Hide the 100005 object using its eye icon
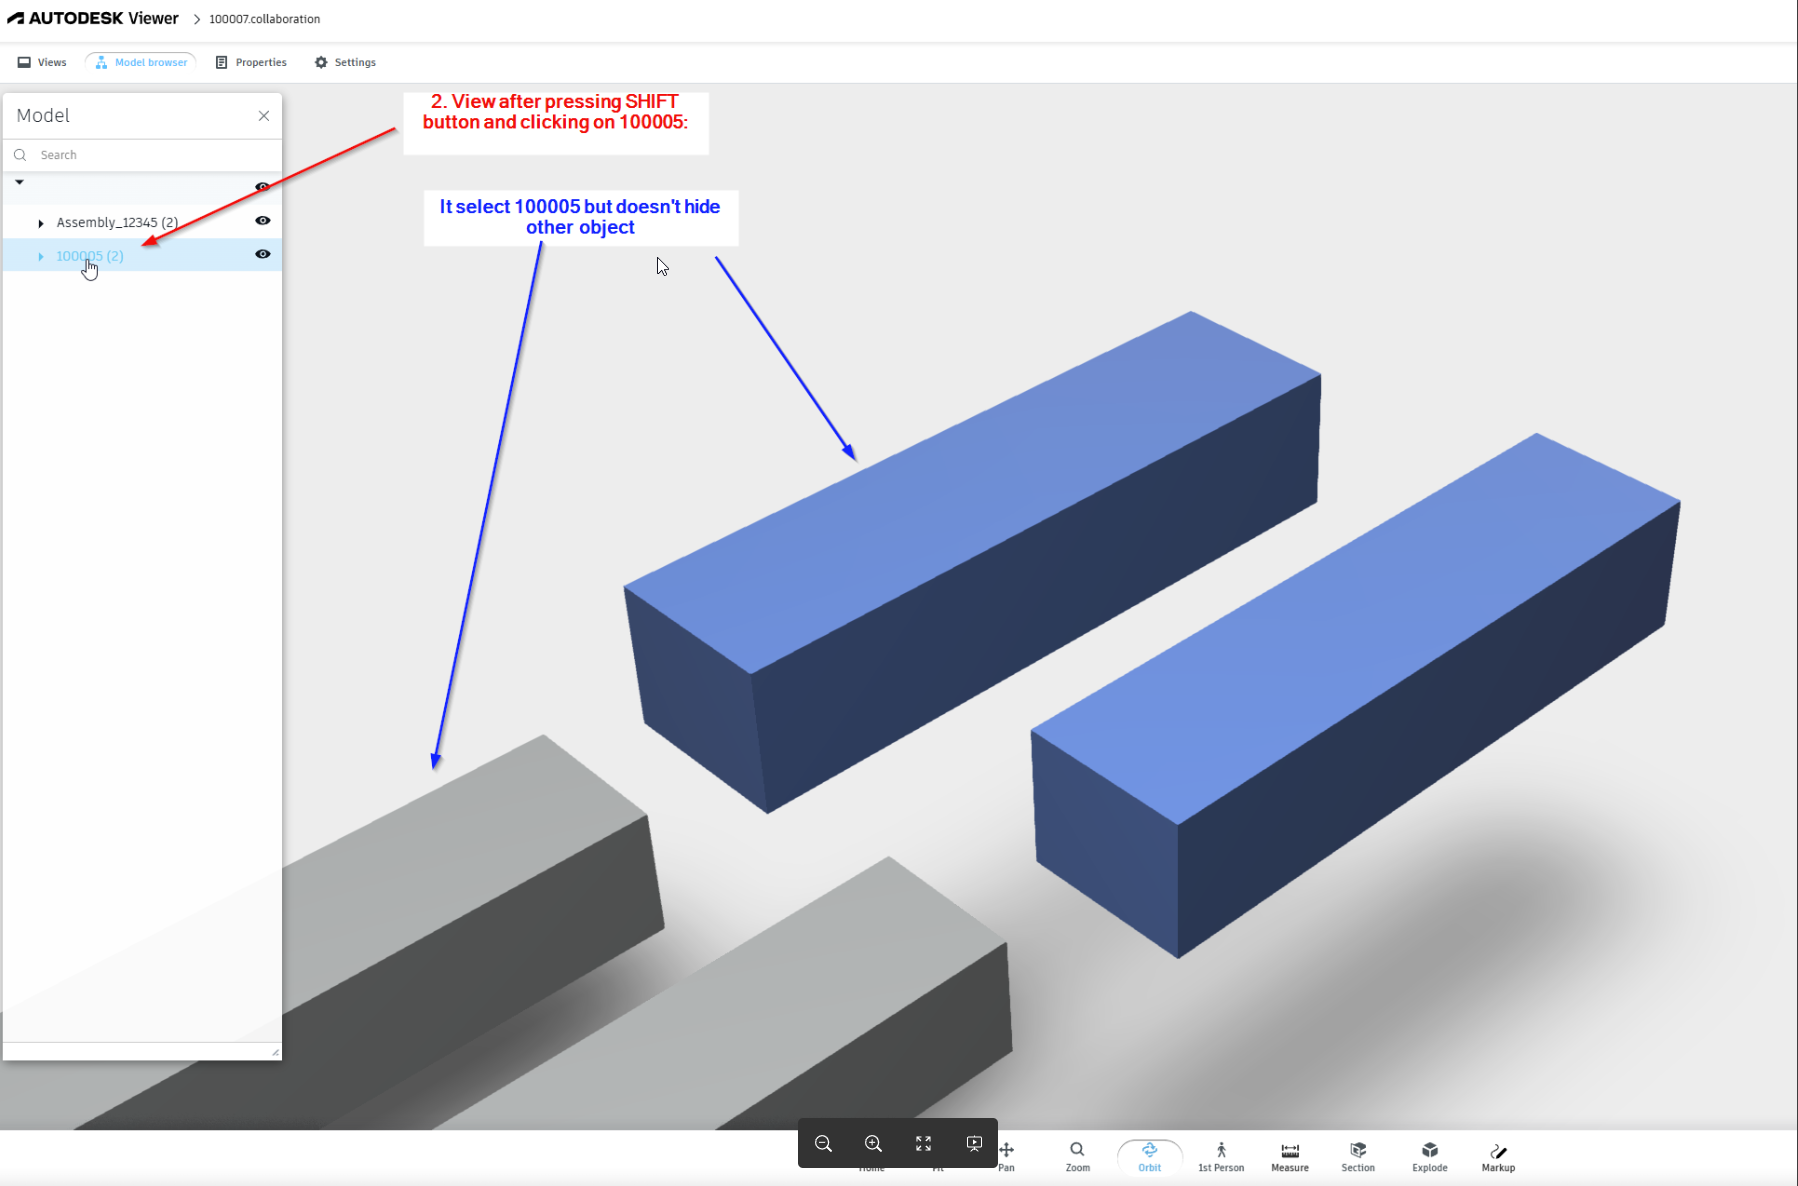 coord(262,254)
